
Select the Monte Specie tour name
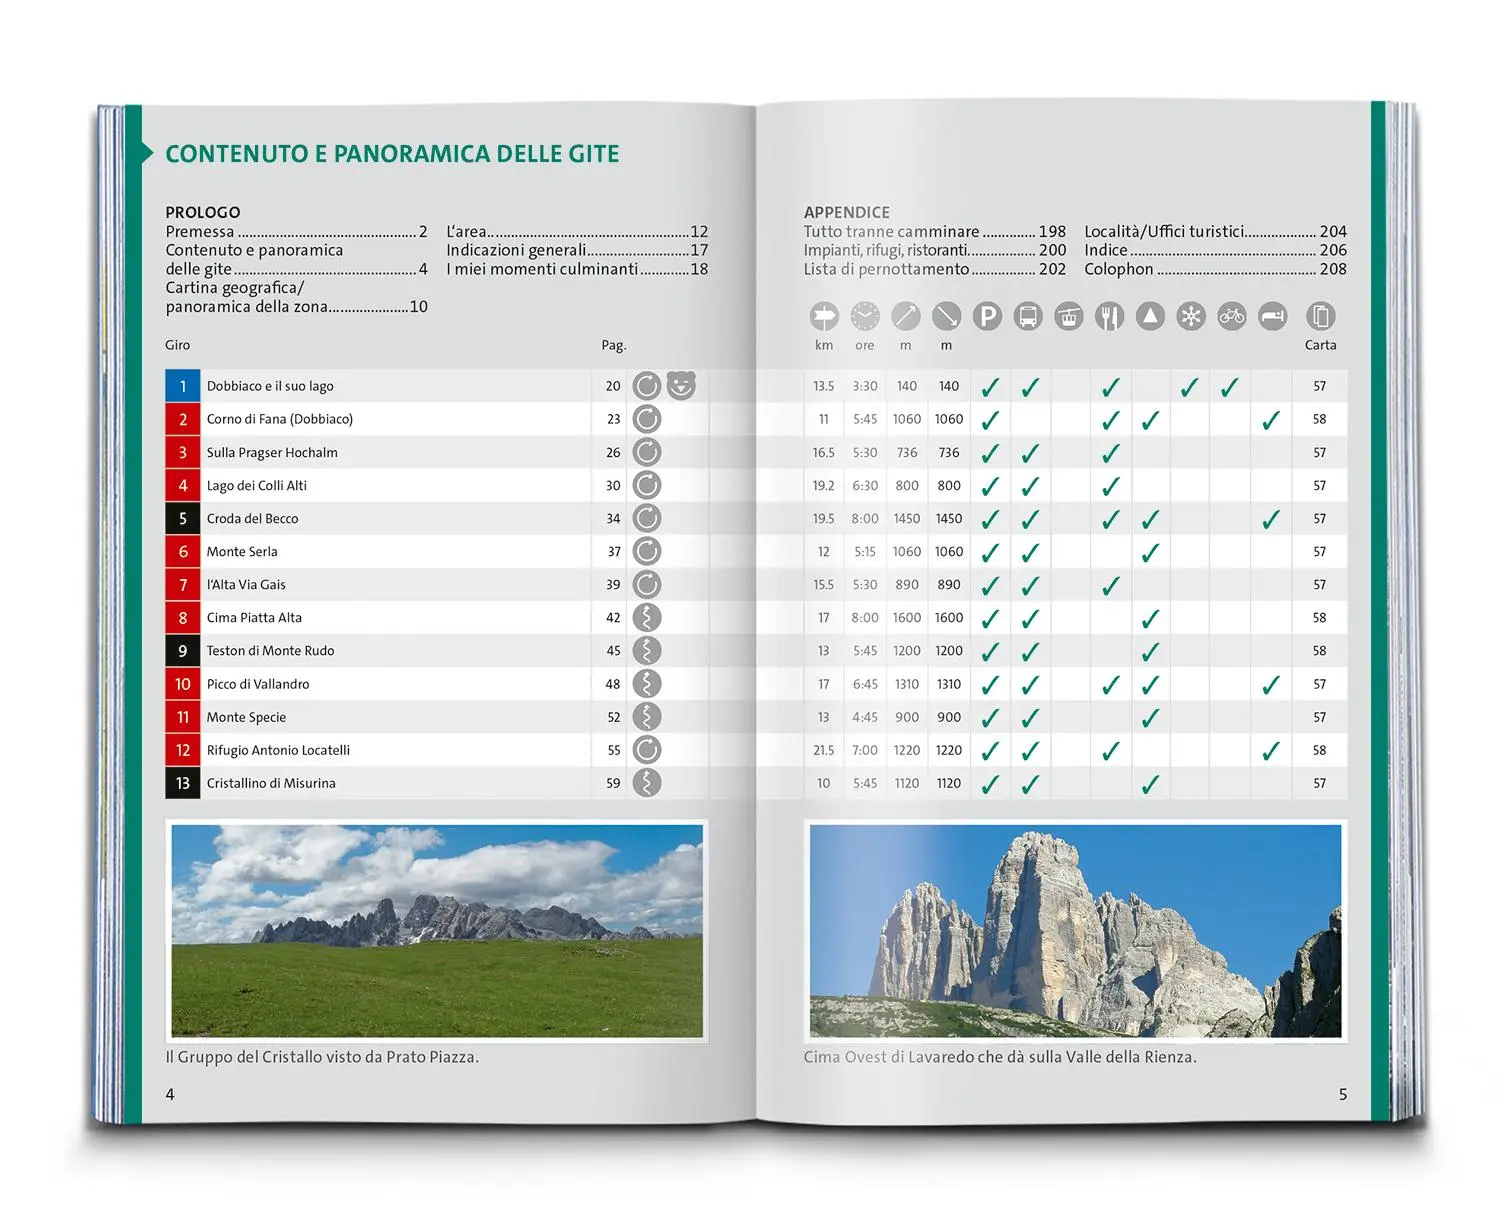(x=246, y=717)
